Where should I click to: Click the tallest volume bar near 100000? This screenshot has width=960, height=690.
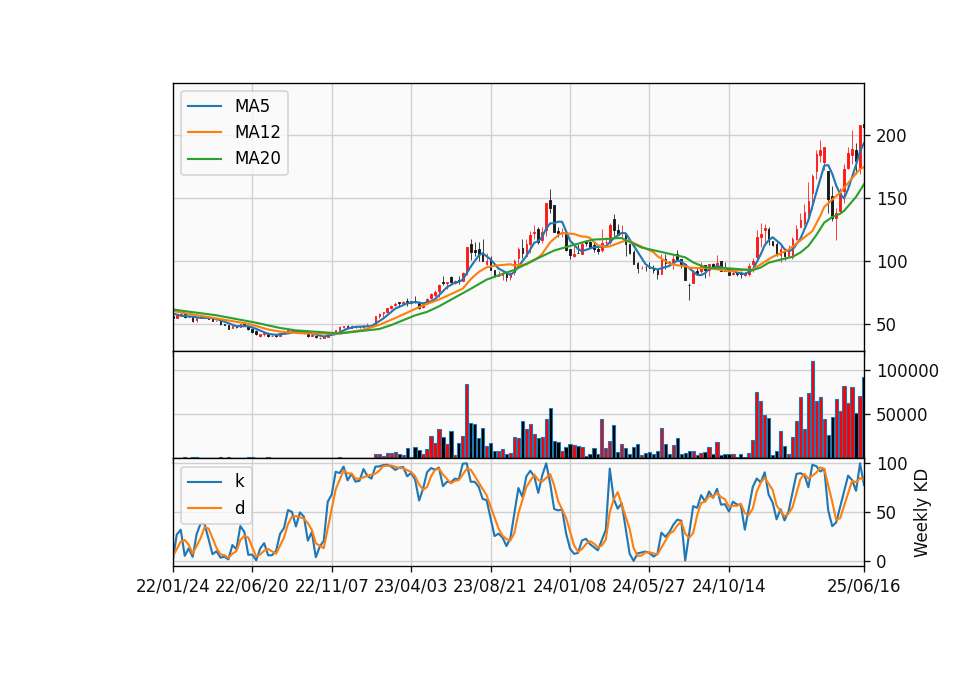813,410
